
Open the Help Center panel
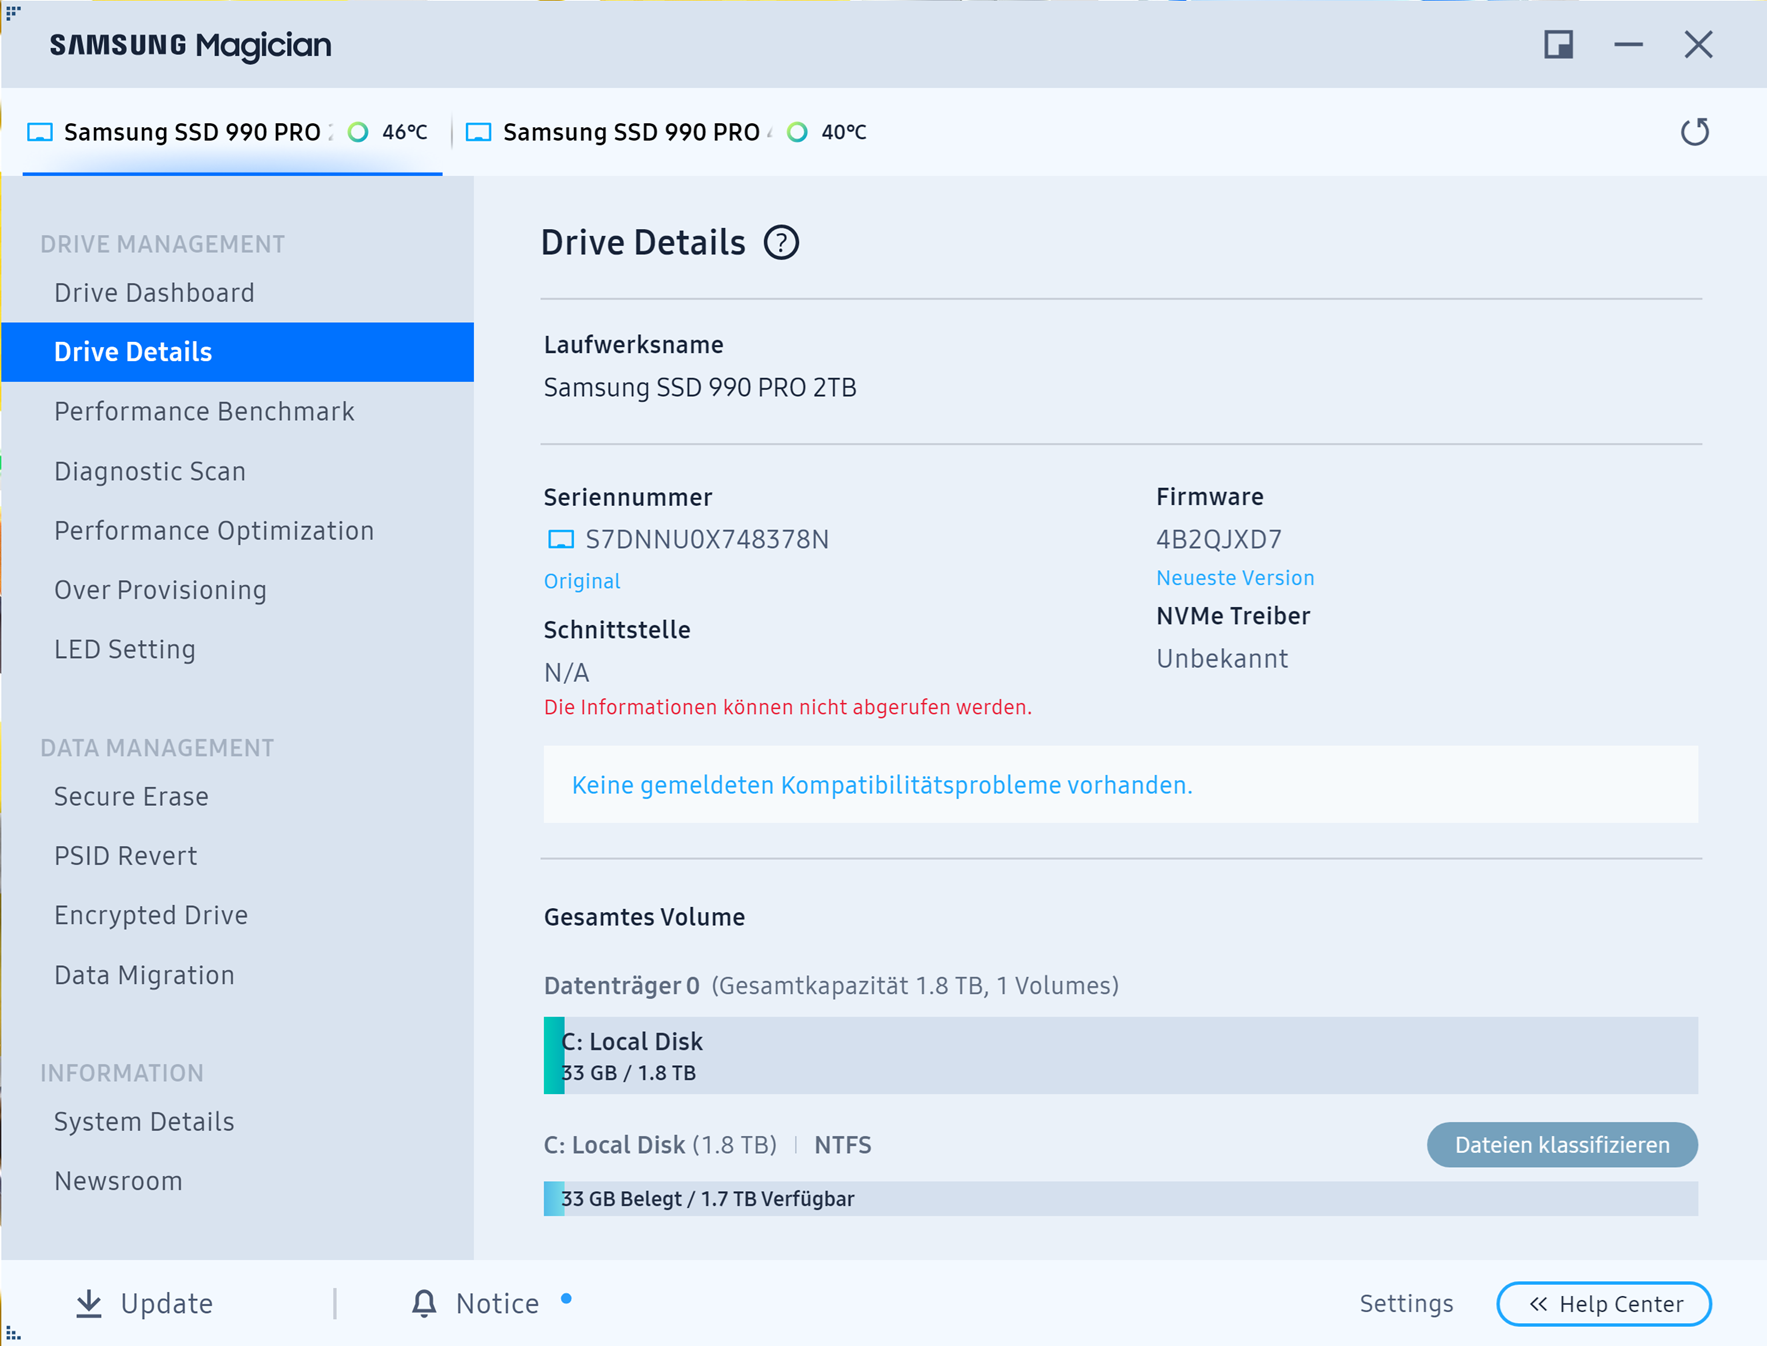pos(1604,1304)
